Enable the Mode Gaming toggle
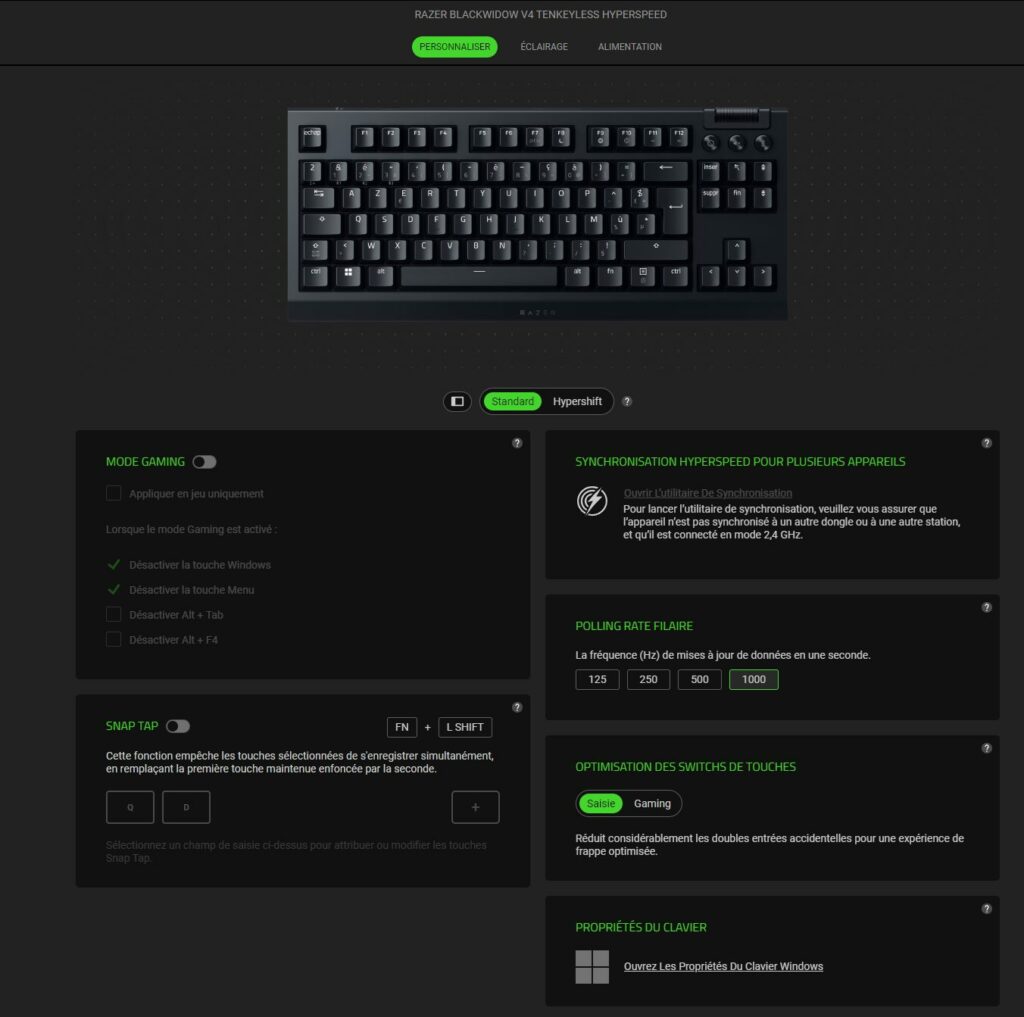The width and height of the screenshot is (1024, 1017). (x=204, y=462)
